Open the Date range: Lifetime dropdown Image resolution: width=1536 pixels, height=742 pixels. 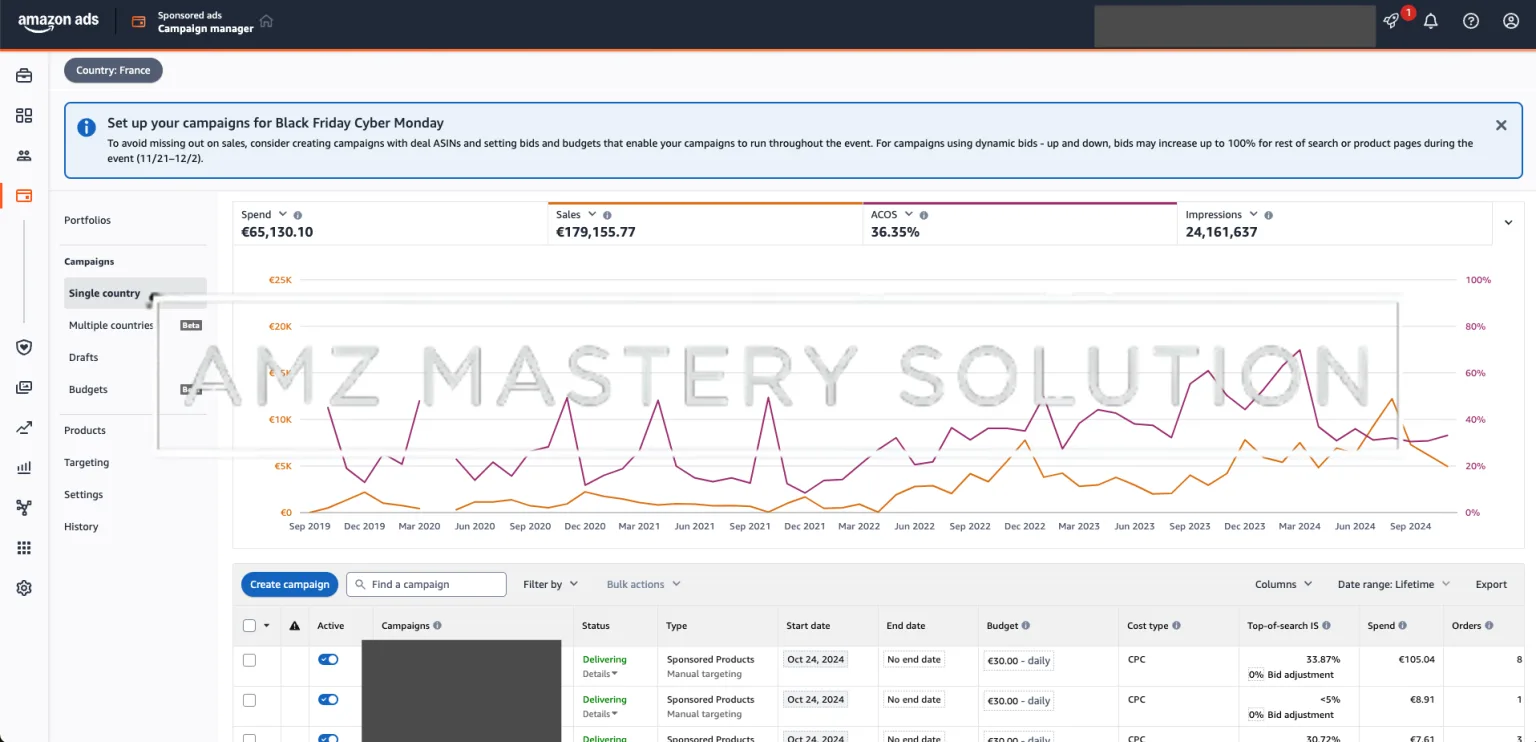pyautogui.click(x=1394, y=585)
